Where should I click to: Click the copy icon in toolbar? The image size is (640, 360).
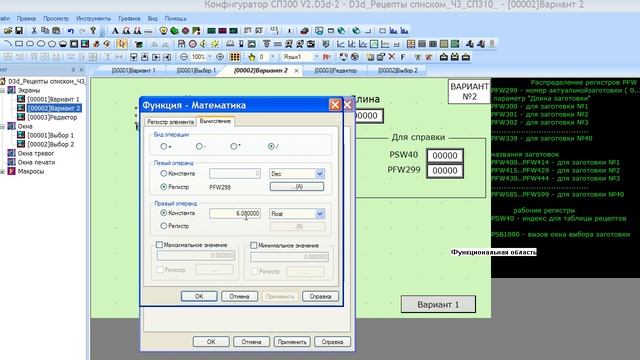[x=45, y=31]
